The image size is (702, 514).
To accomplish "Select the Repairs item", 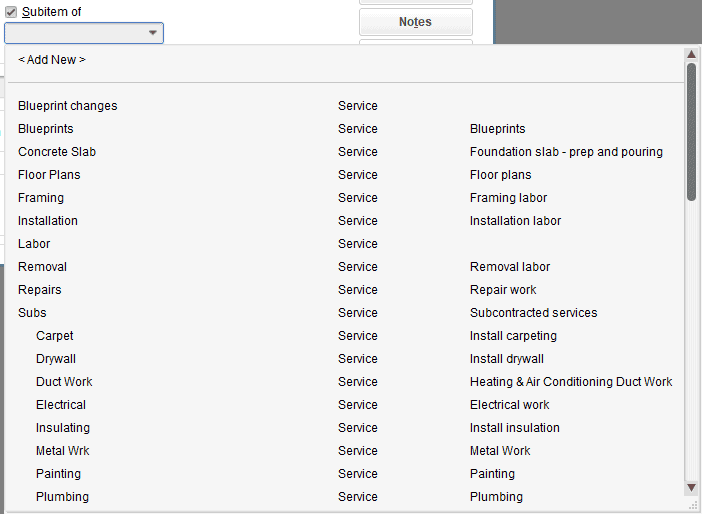I will [x=40, y=290].
